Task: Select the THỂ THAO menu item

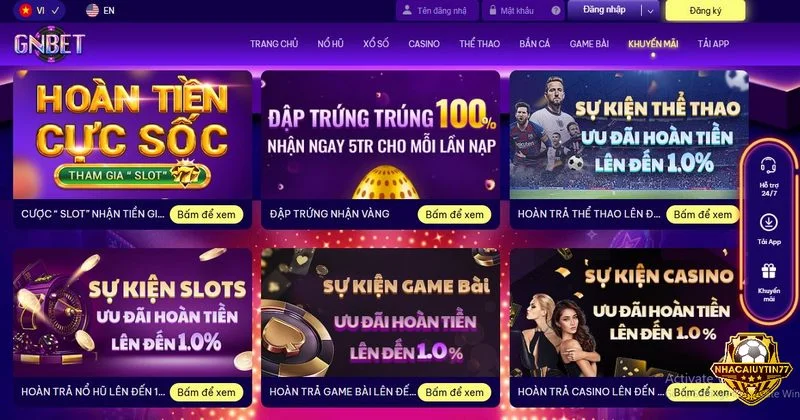Action: tap(479, 44)
